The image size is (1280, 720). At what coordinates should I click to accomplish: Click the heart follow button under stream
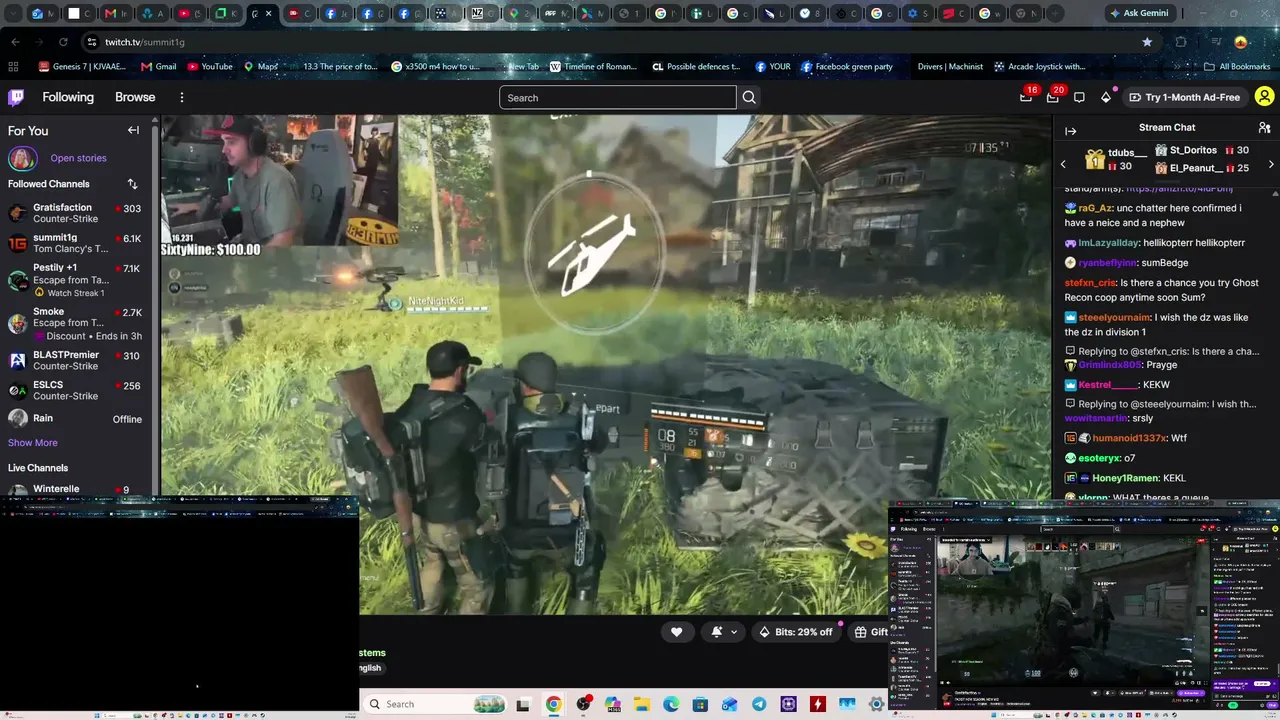[x=676, y=632]
